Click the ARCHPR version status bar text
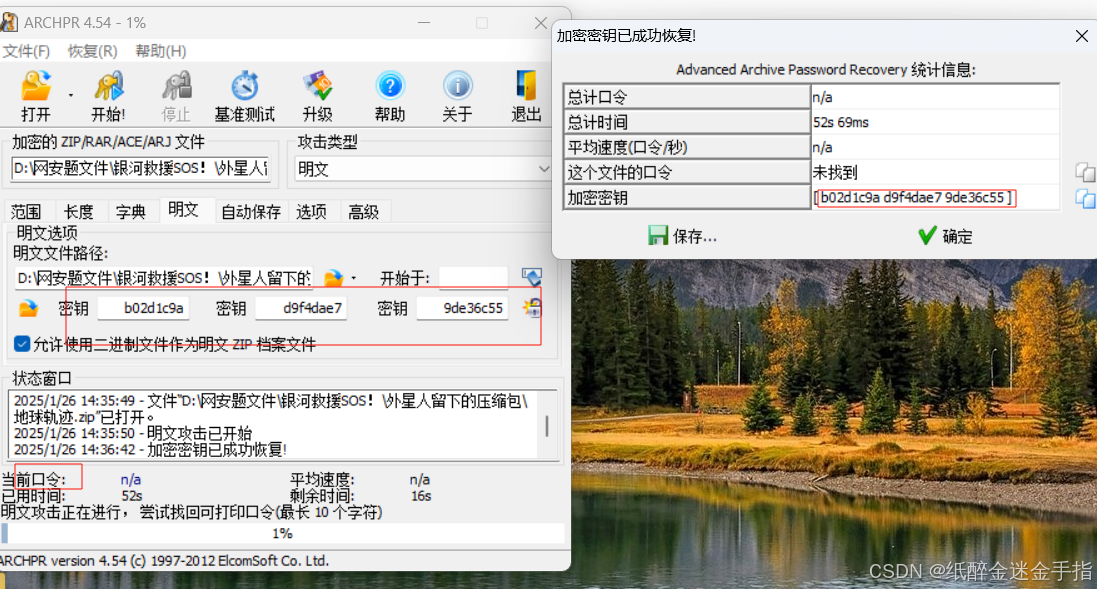1097x589 pixels. (164, 561)
